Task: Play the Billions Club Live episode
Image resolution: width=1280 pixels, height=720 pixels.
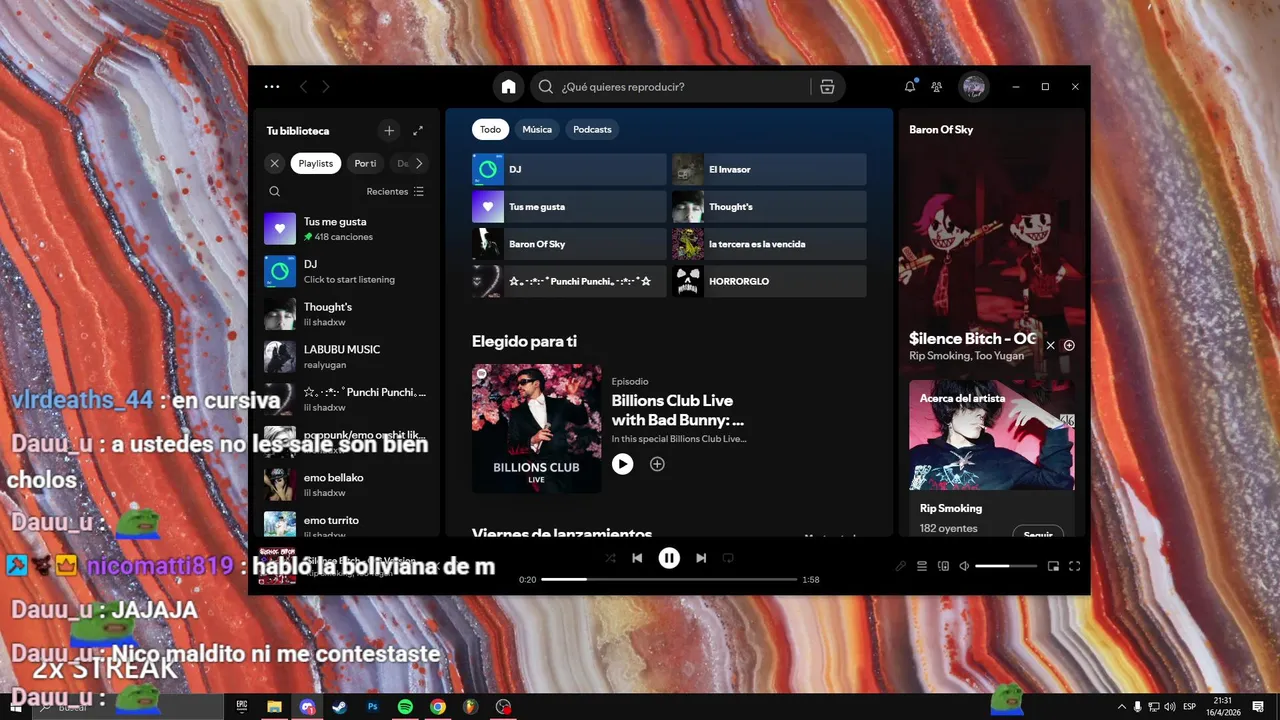Action: (x=623, y=464)
